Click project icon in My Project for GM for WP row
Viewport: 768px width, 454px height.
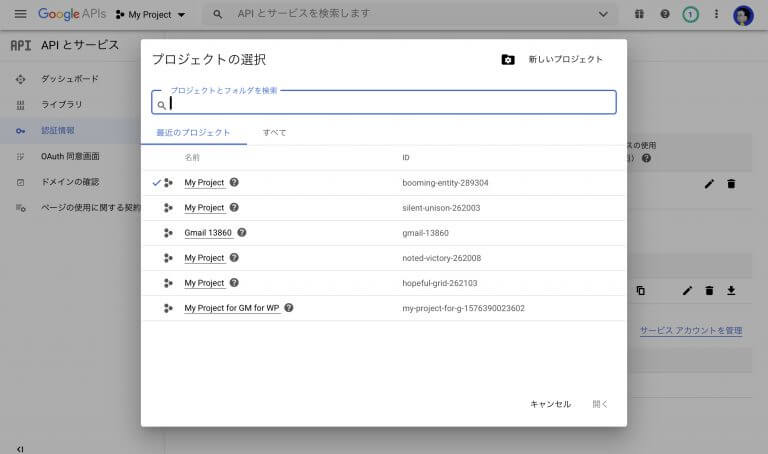tap(168, 308)
